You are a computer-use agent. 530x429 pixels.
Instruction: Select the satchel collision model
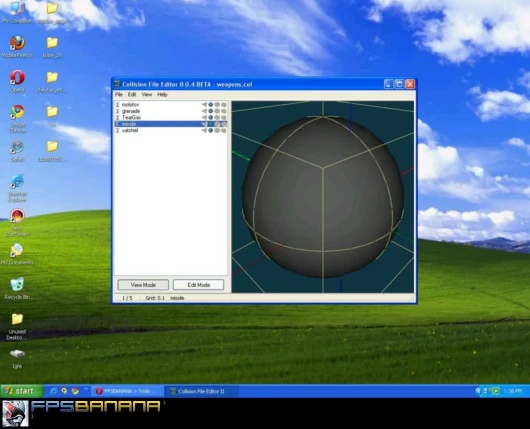(x=171, y=130)
